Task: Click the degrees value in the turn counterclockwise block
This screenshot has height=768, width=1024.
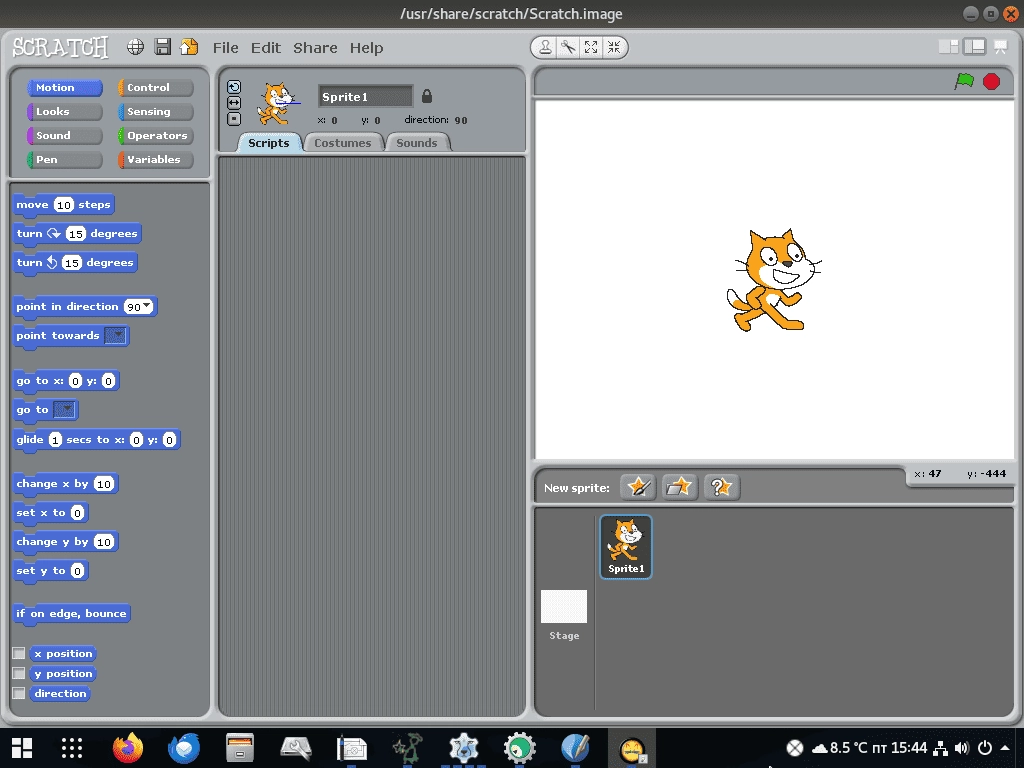Action: pos(72,263)
